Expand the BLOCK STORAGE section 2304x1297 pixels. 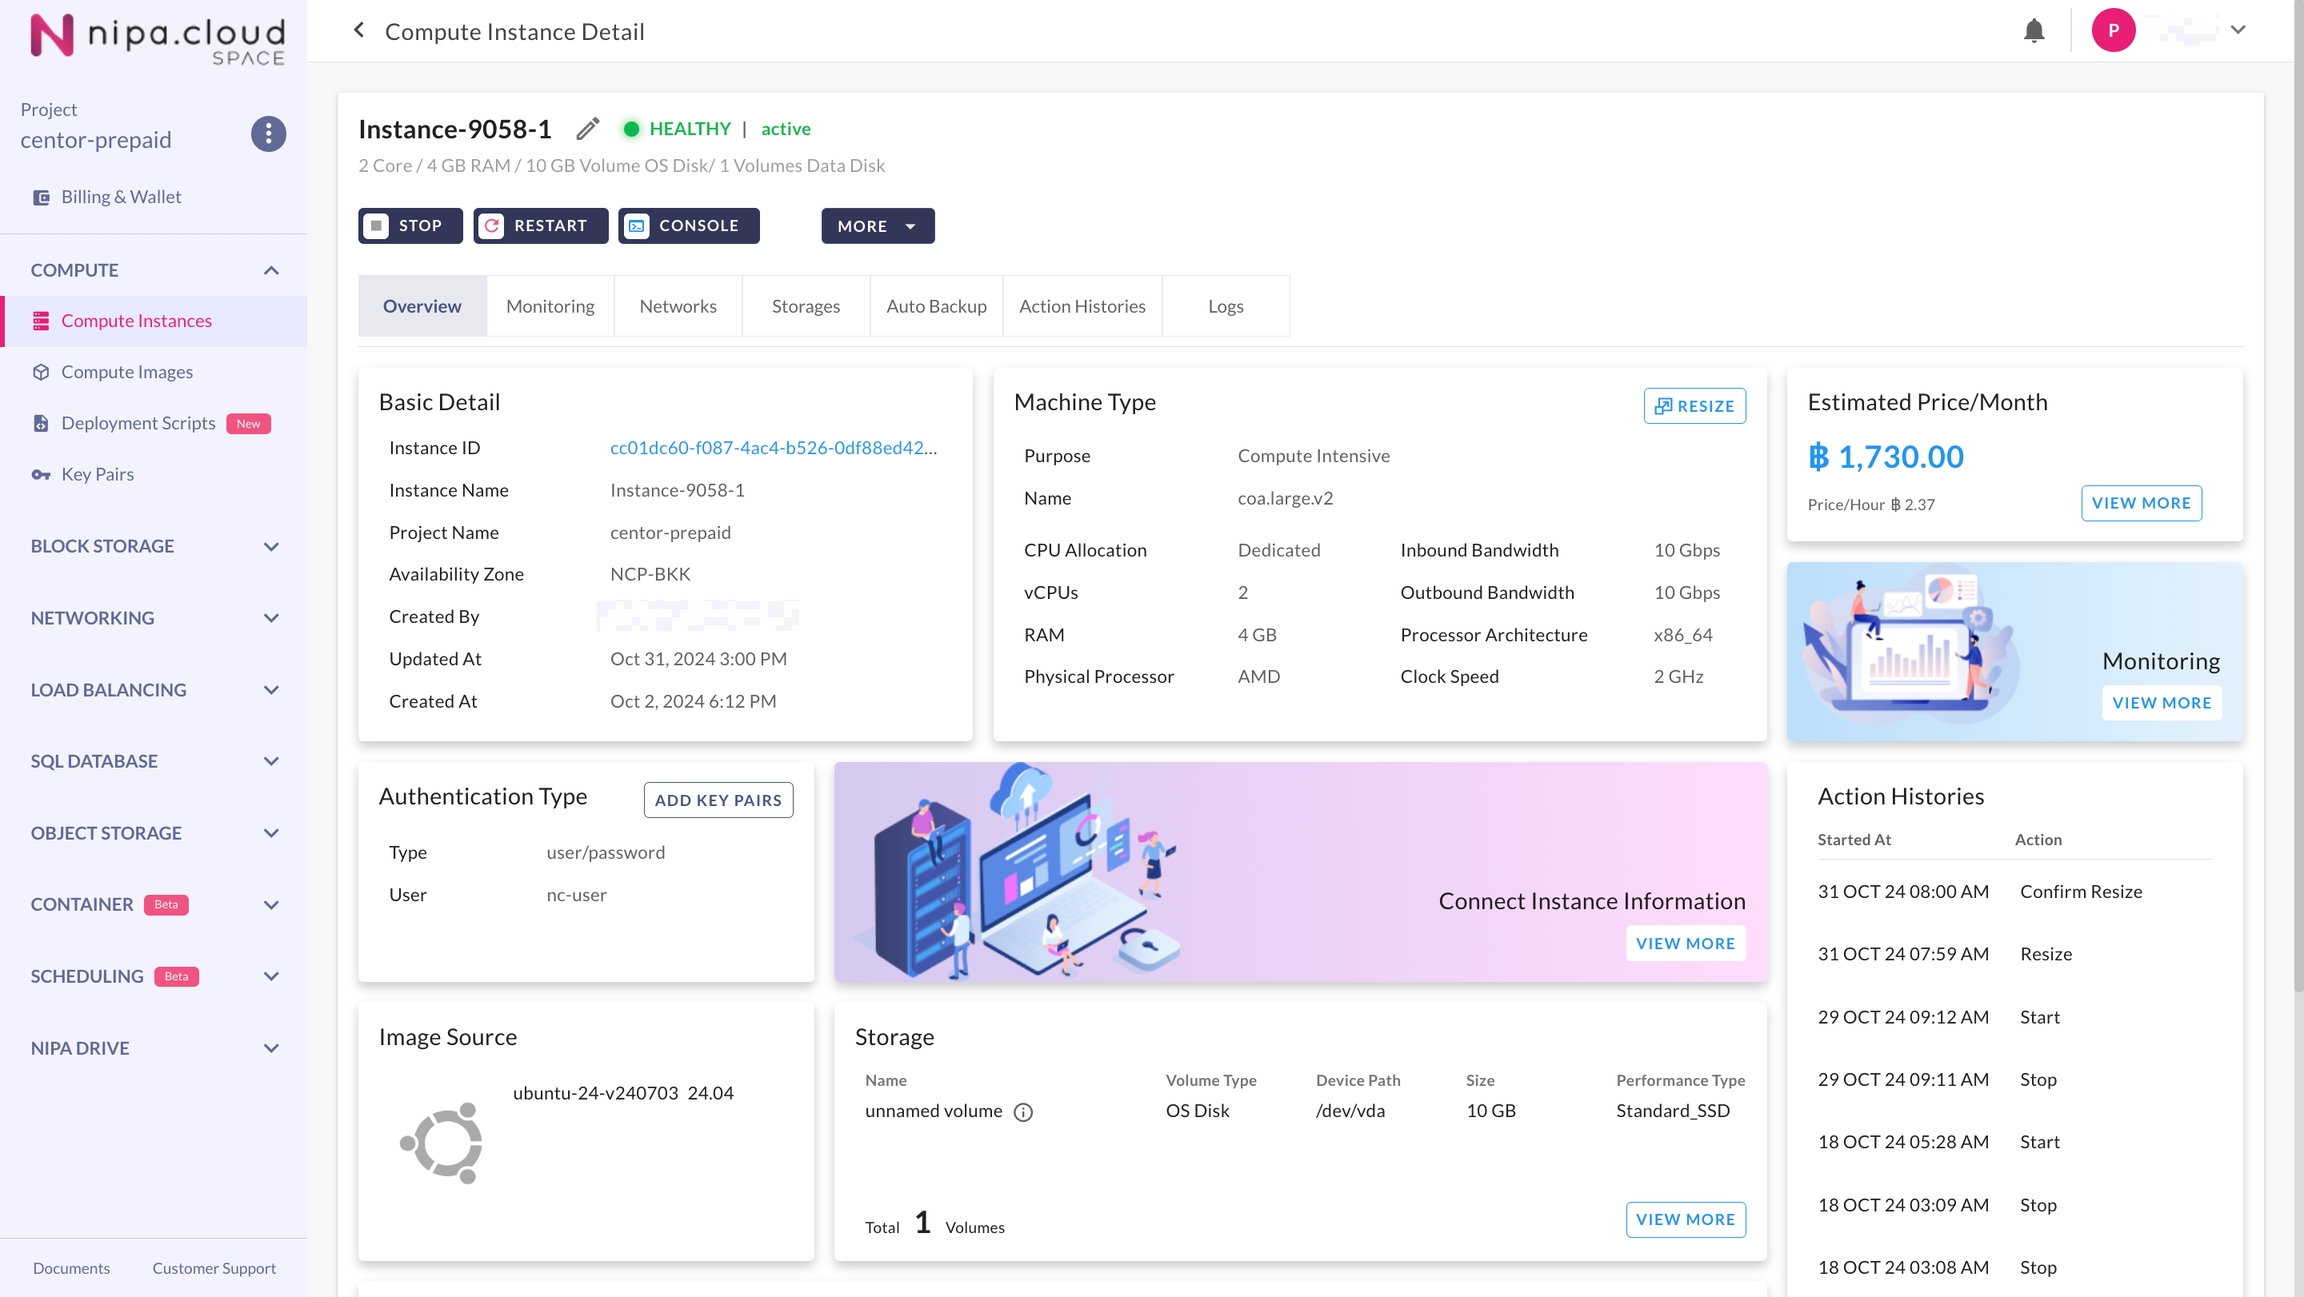tap(271, 546)
